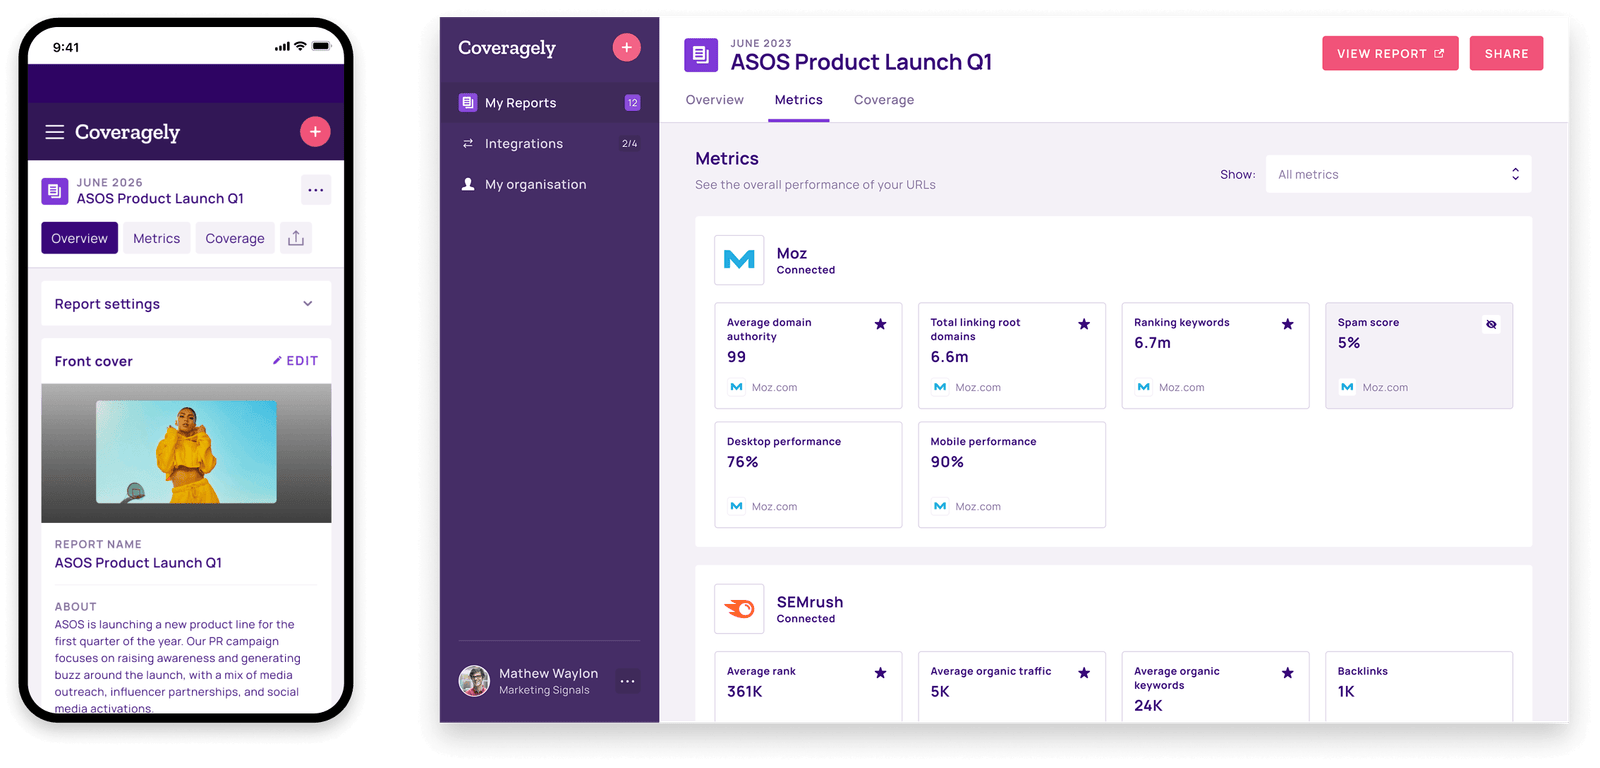Open My Reports in sidebar
The height and width of the screenshot is (768, 1600).
click(549, 103)
